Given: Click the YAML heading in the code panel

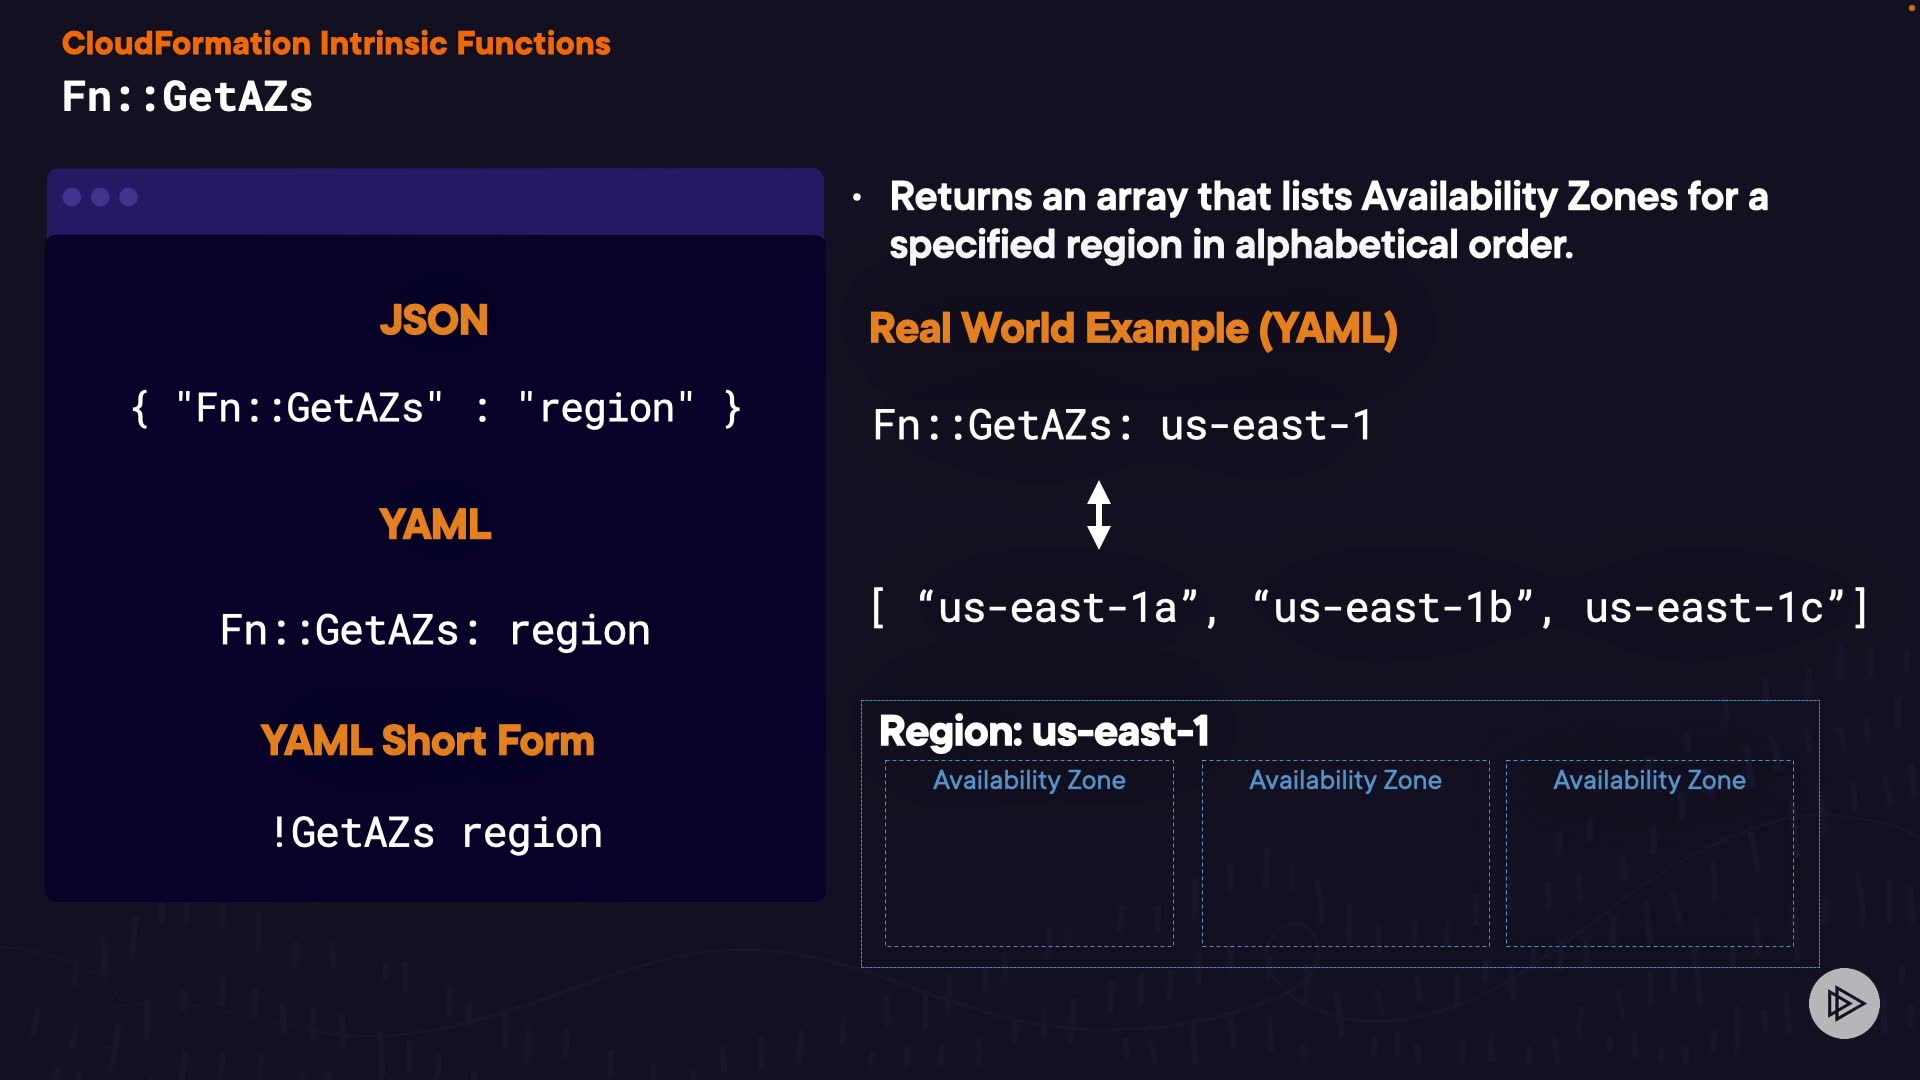Looking at the screenshot, I should pos(435,524).
